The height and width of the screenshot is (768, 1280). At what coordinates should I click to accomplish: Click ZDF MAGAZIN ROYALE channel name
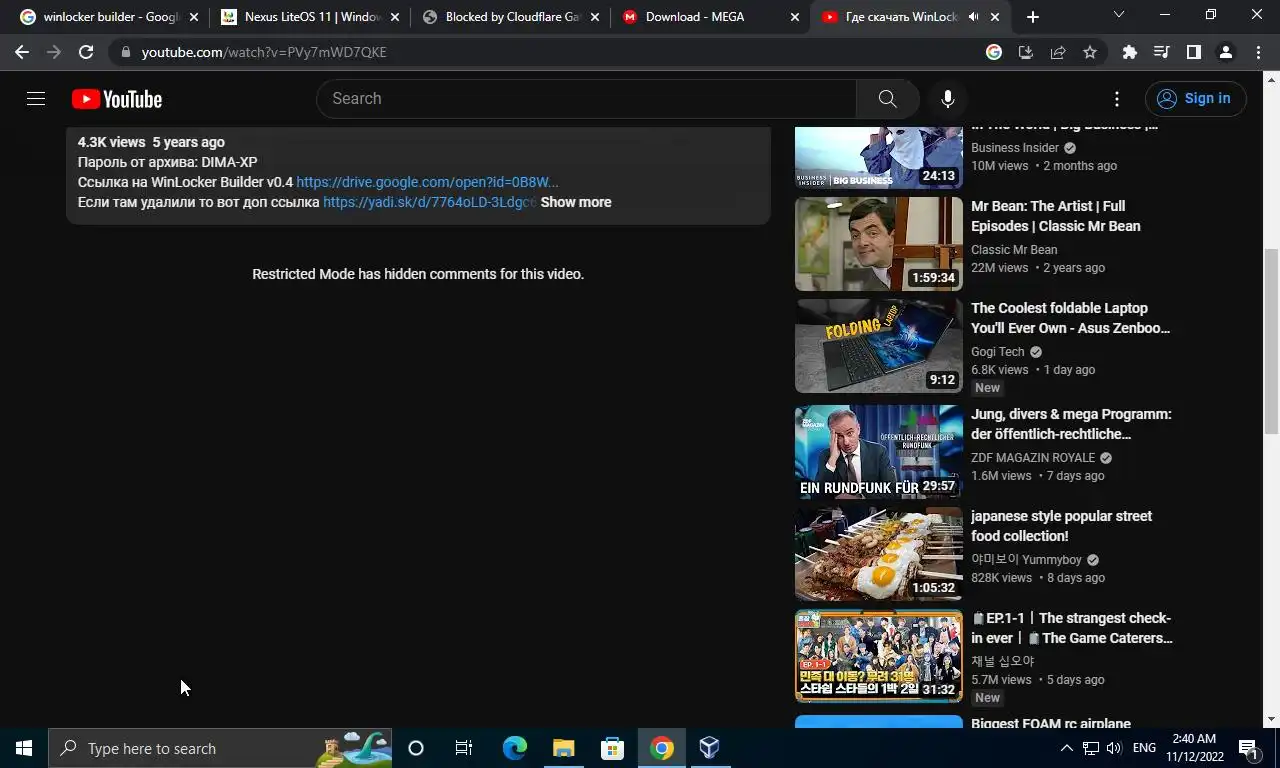tap(1033, 458)
